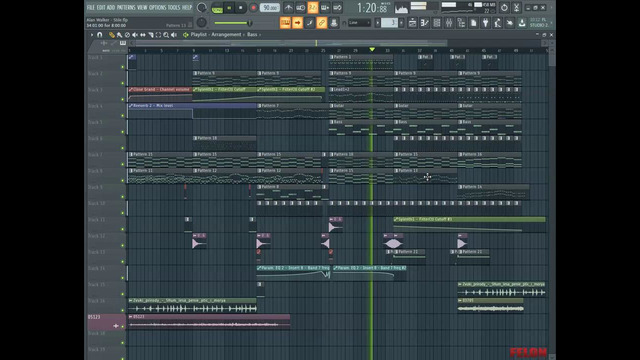Select the playlist paint brush tool

point(119,35)
